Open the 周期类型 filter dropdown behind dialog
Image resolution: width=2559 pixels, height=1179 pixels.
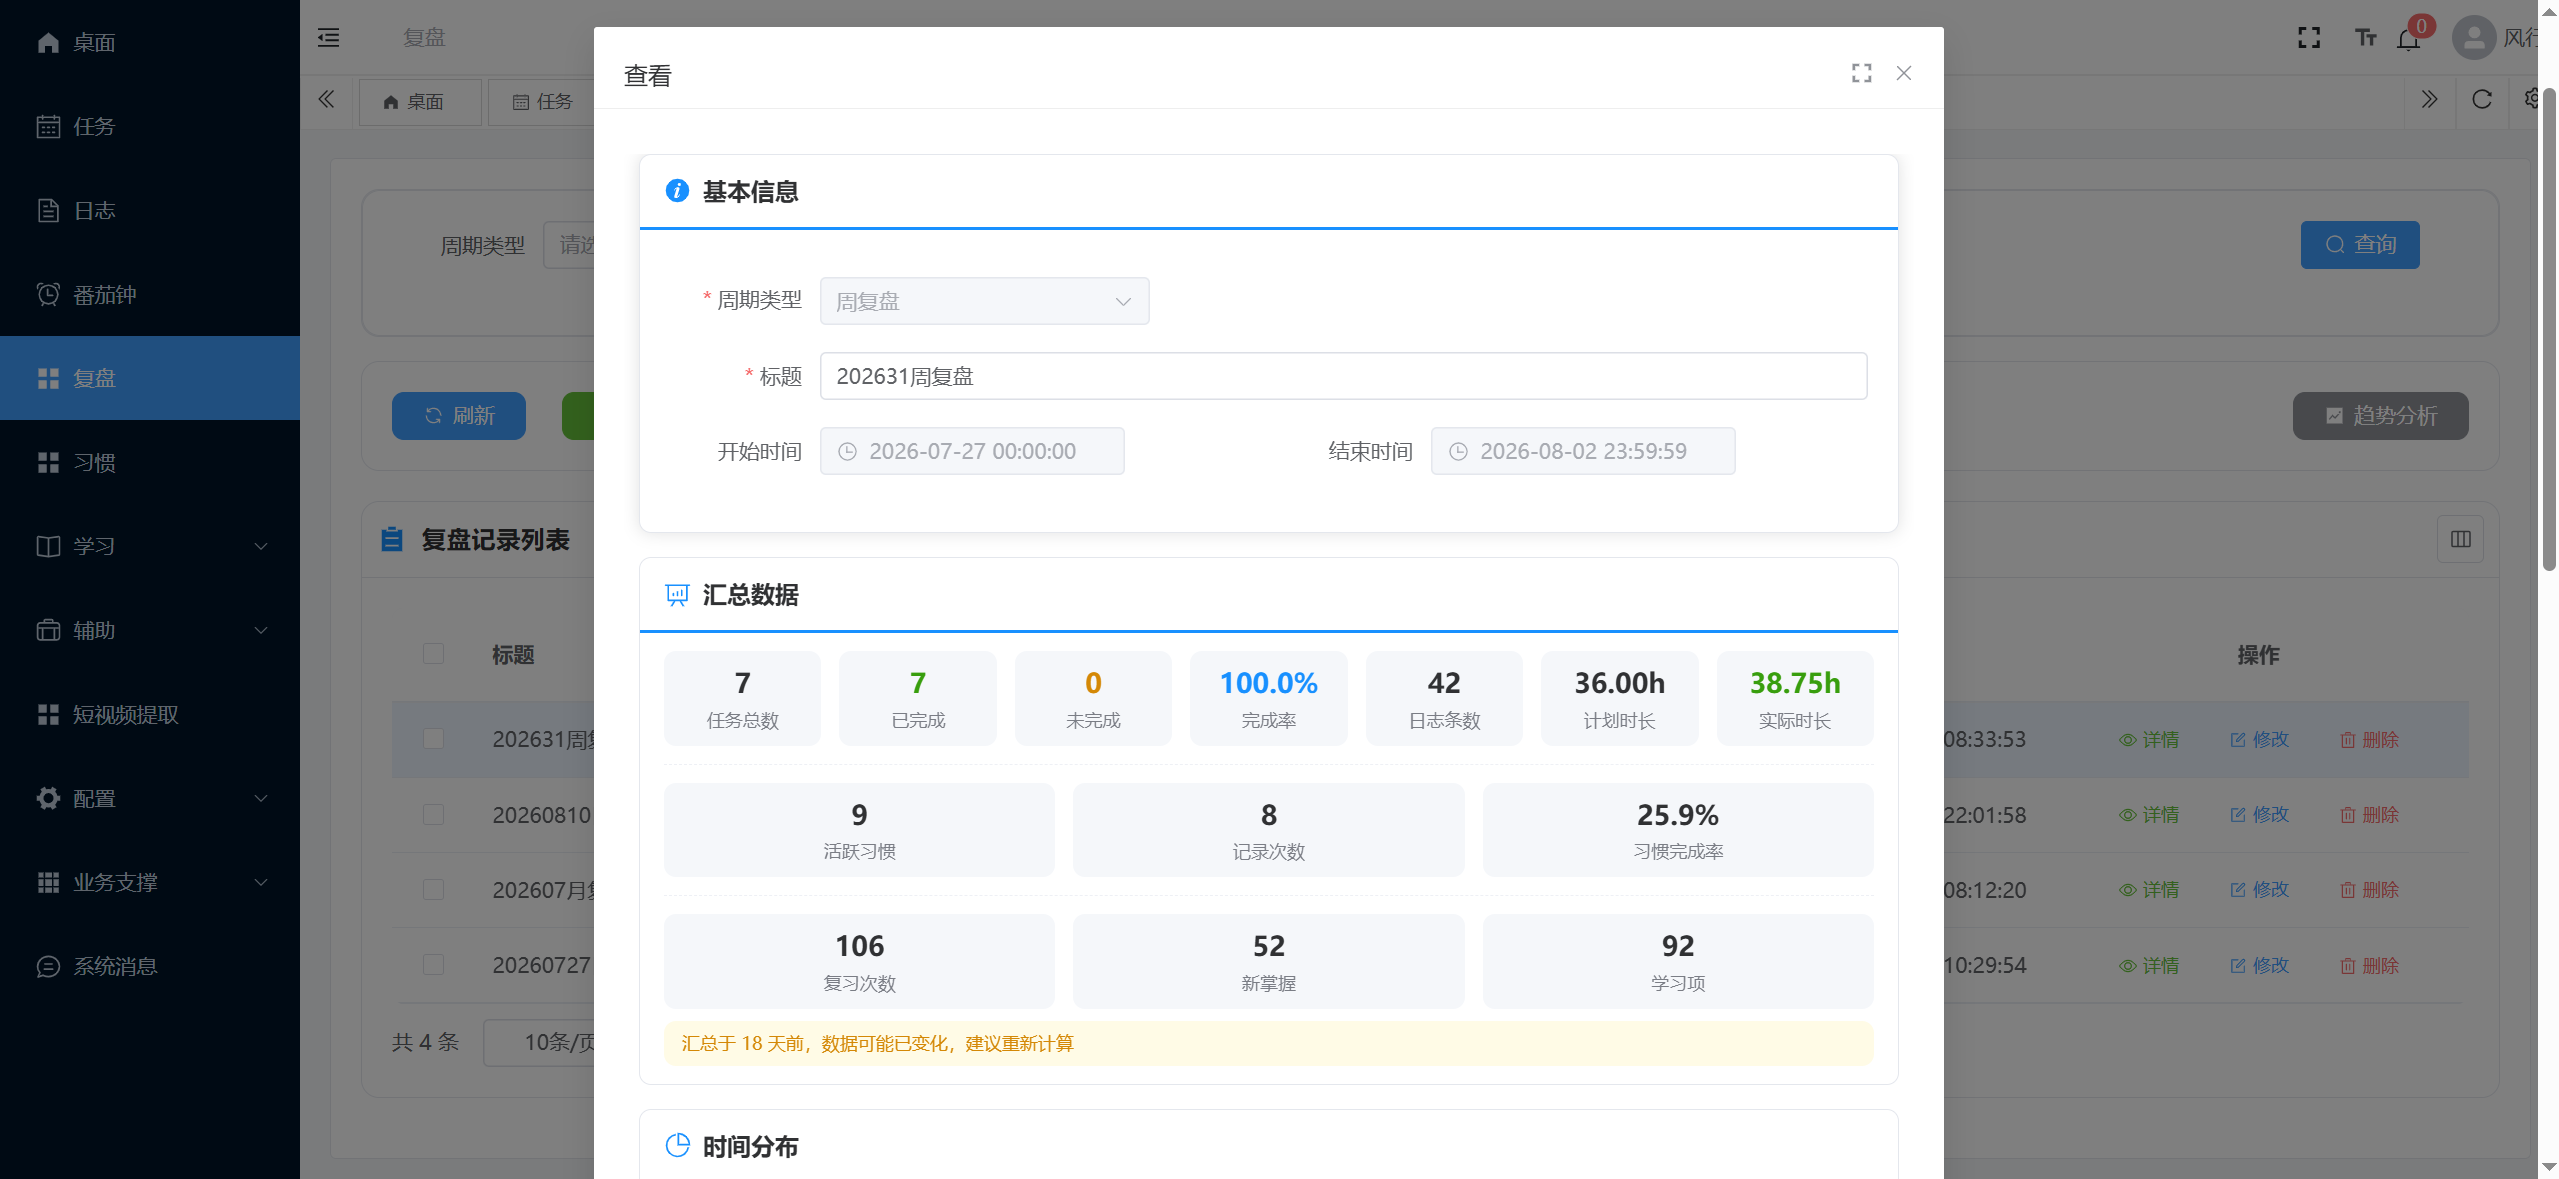[569, 245]
